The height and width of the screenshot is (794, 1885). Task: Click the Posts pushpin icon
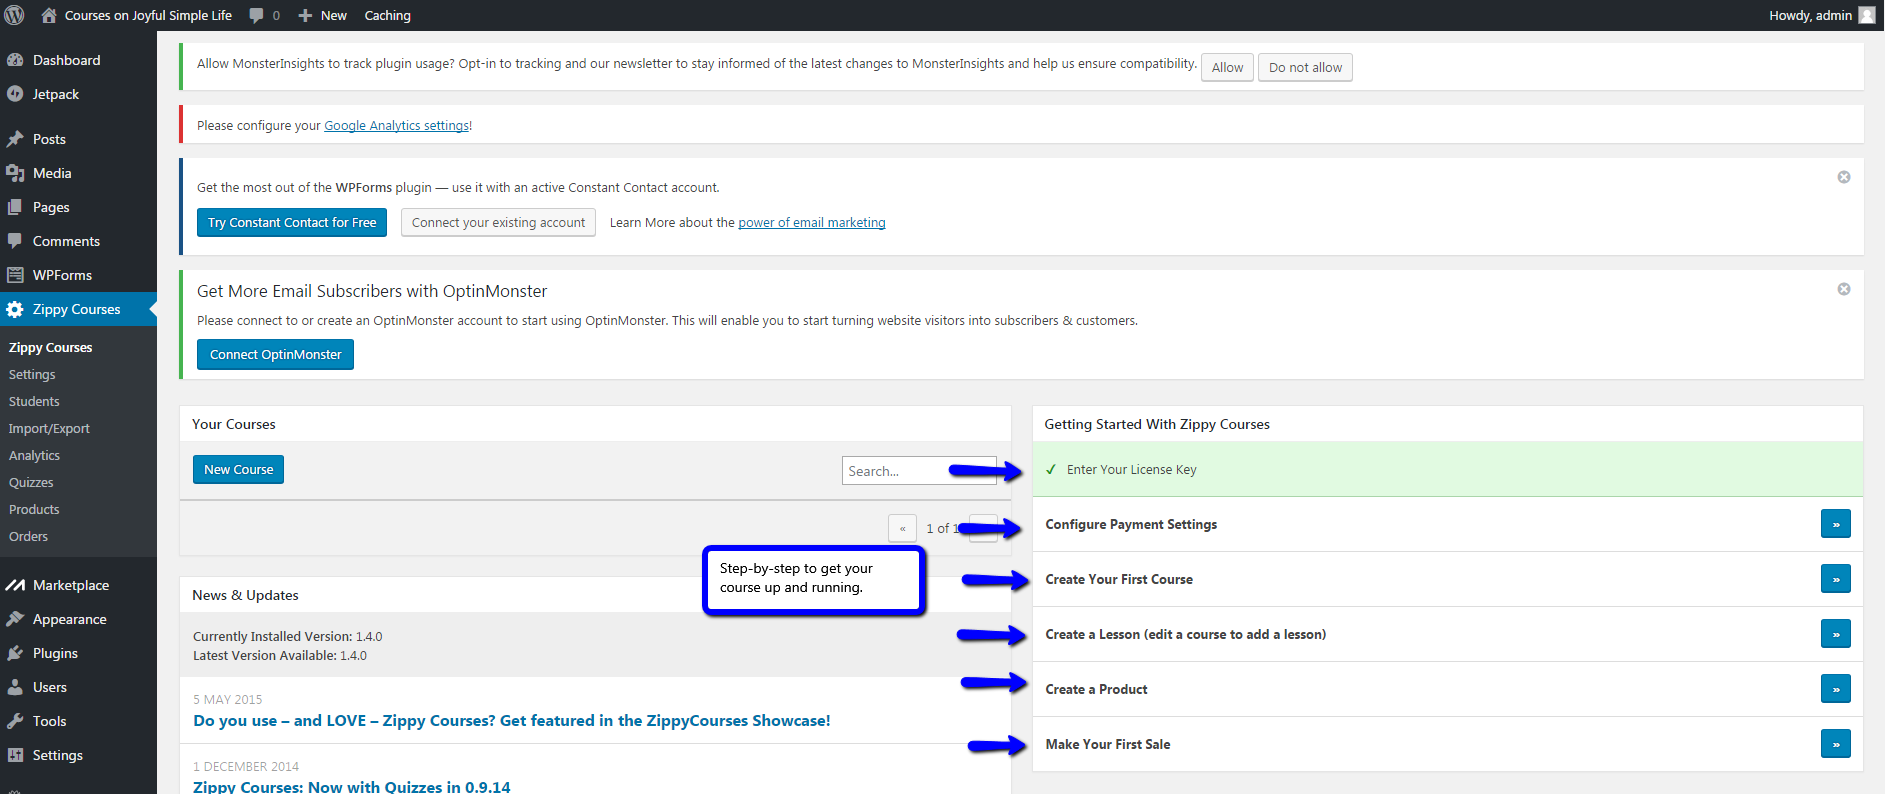coord(15,139)
